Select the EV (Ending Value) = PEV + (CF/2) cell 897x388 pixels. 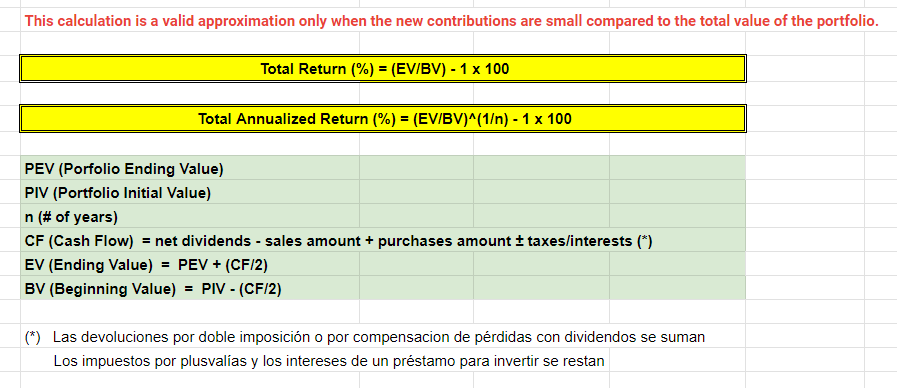tap(190, 265)
